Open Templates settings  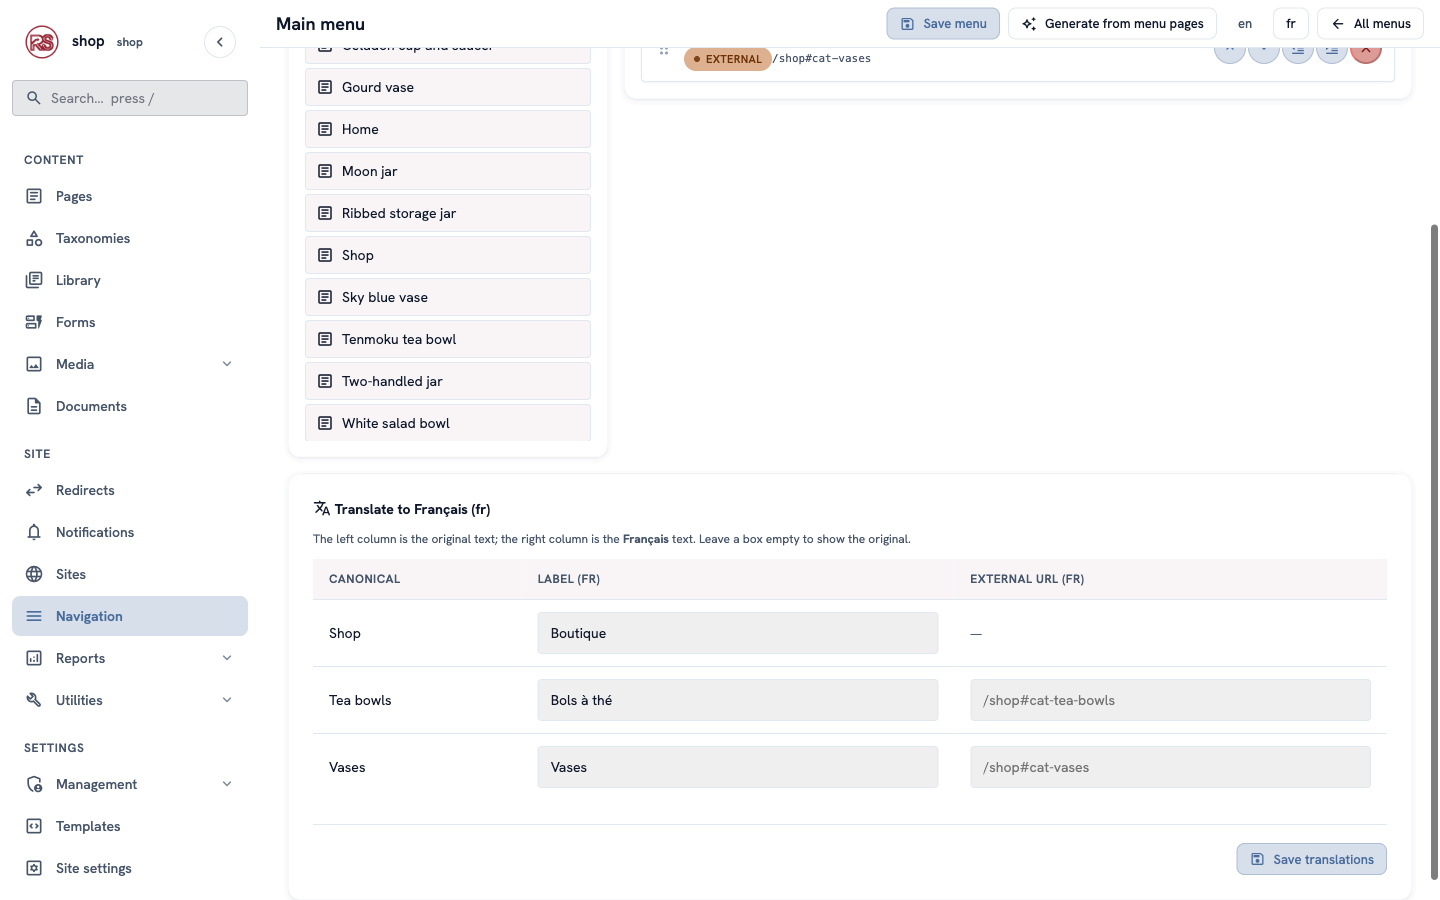[130, 826]
